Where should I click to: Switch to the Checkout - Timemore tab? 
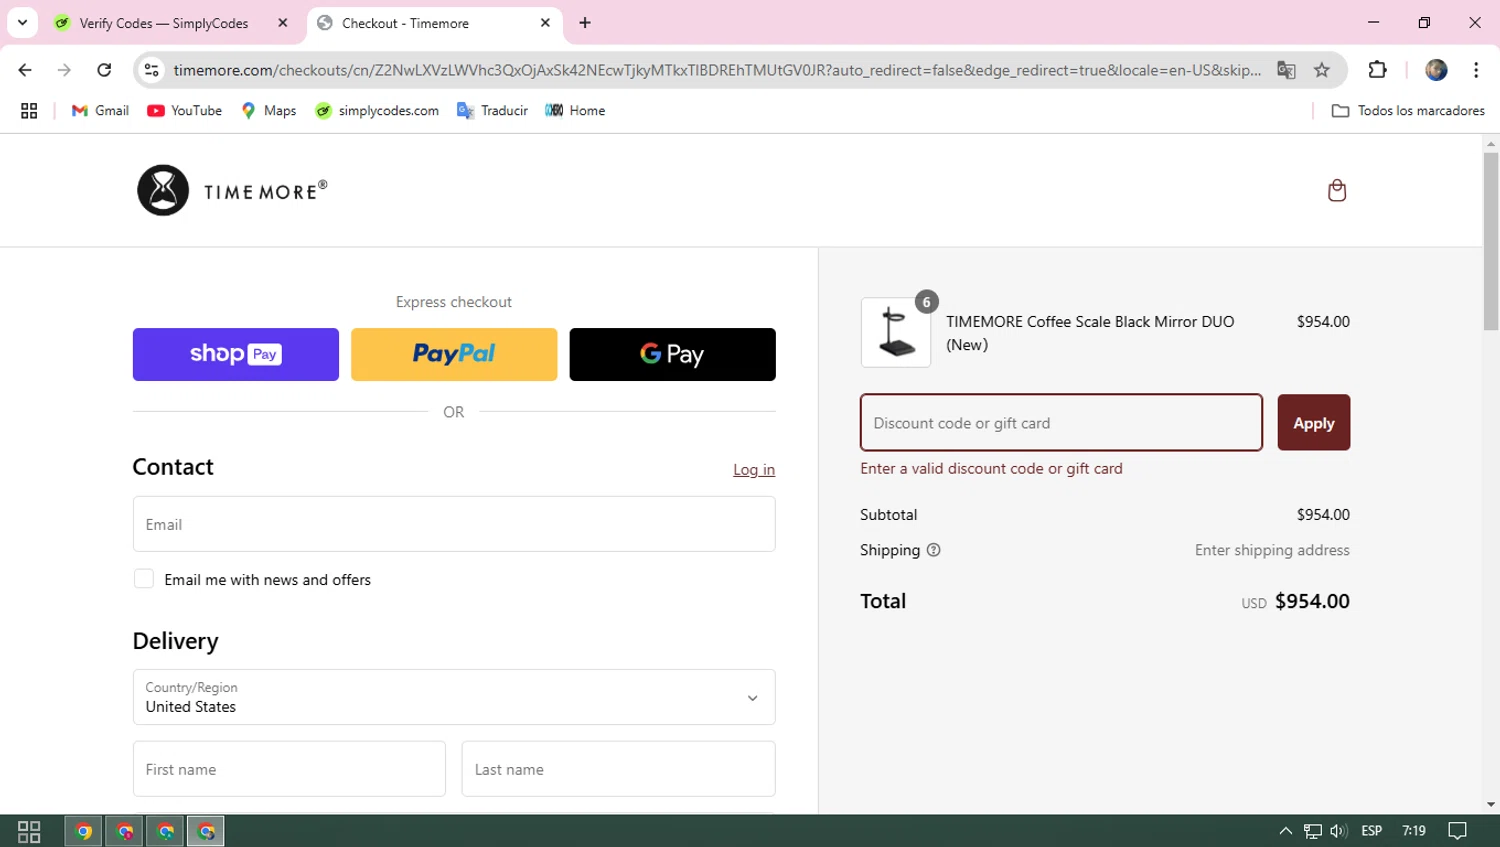tap(405, 23)
